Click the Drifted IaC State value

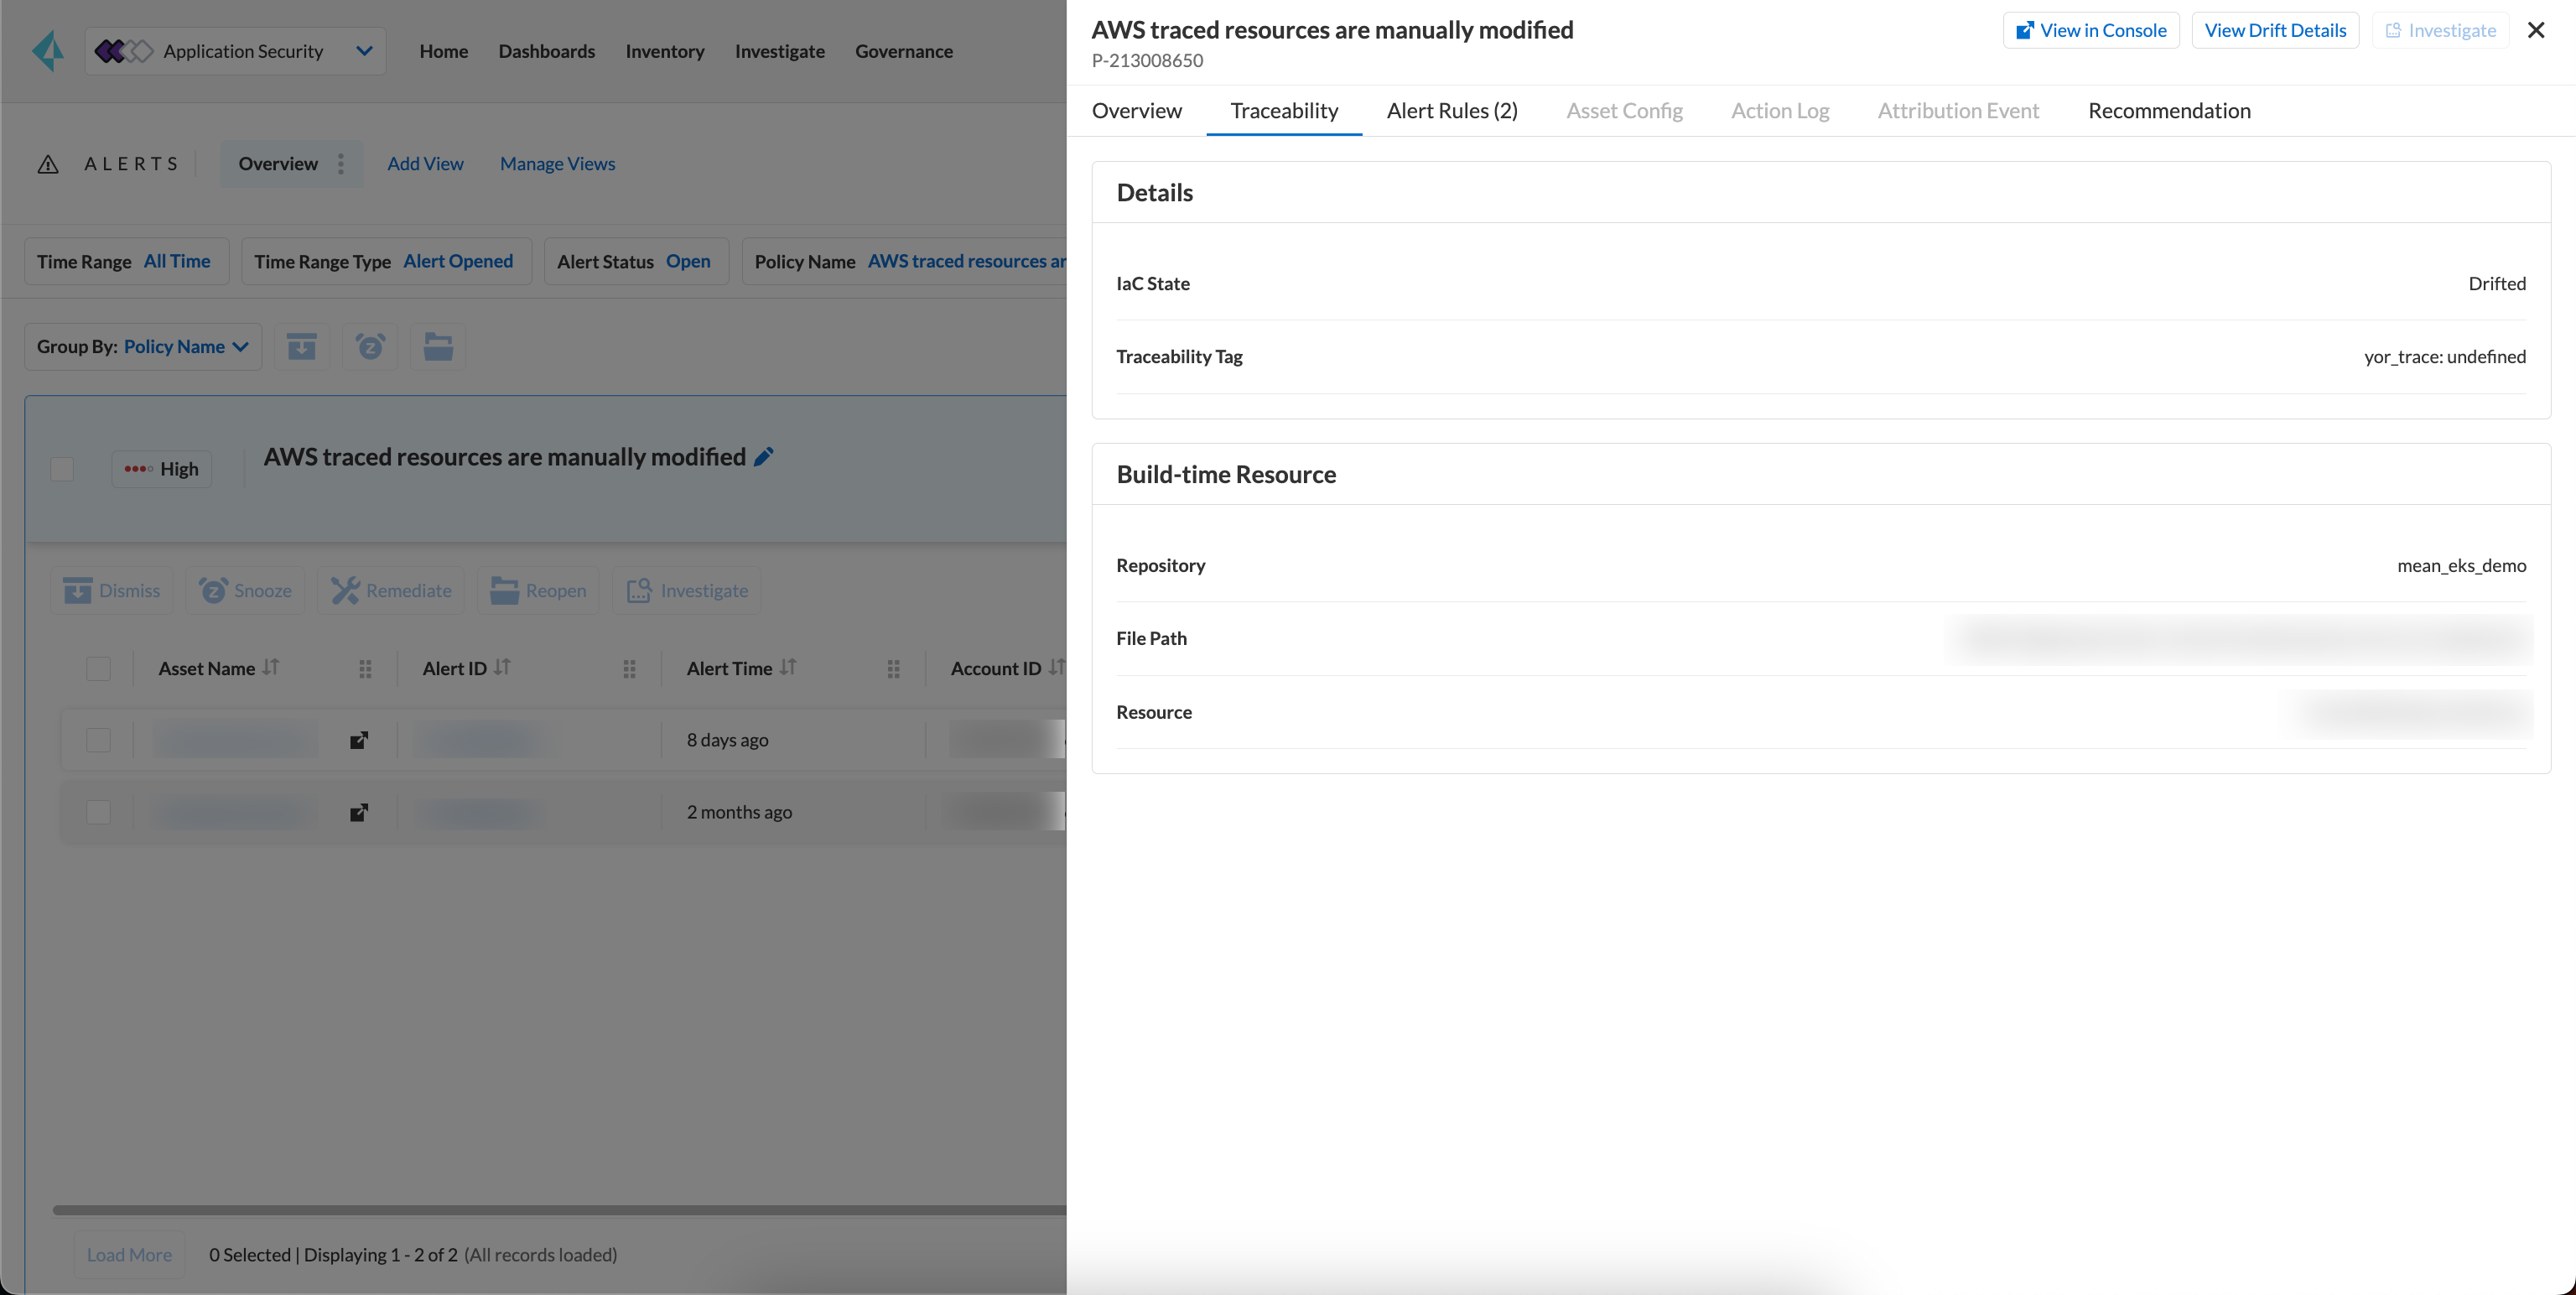[x=2497, y=284]
